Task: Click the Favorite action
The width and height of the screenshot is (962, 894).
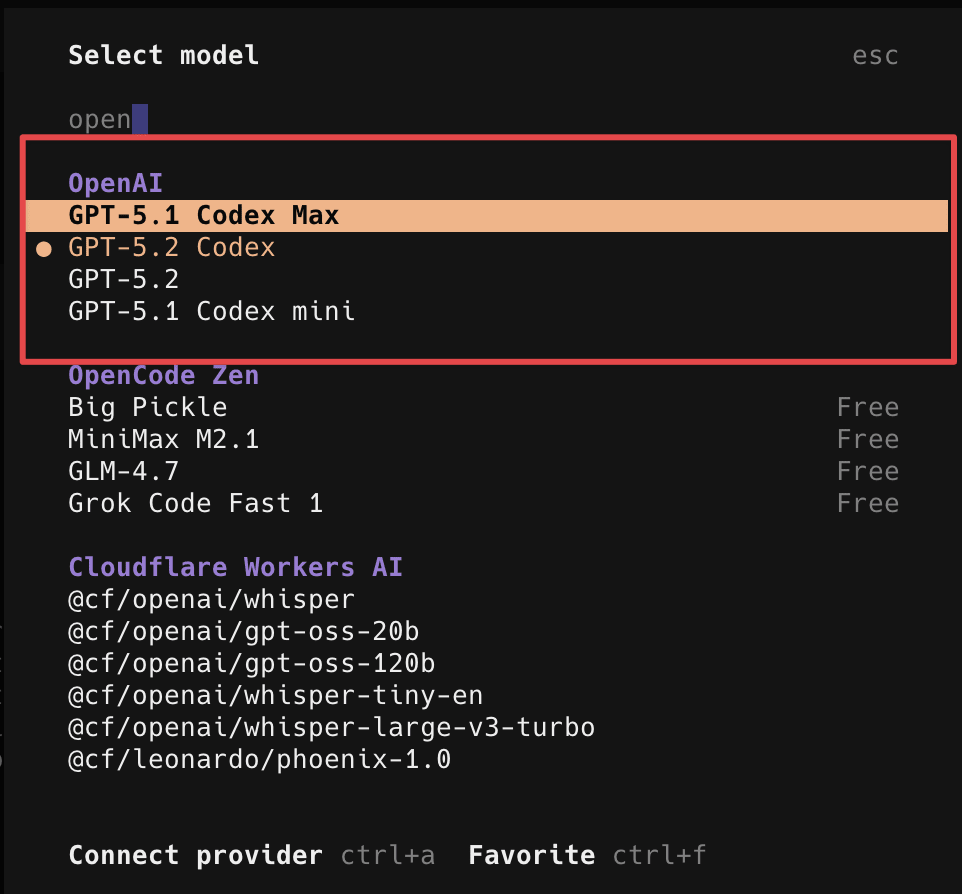Action: (x=531, y=855)
